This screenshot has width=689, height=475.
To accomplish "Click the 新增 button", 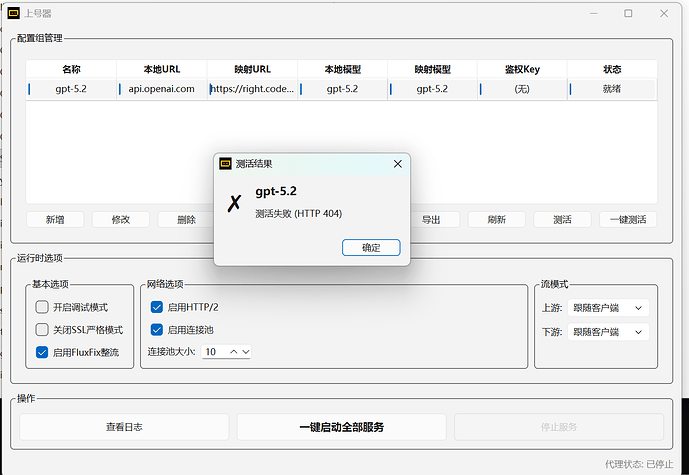I will point(55,220).
